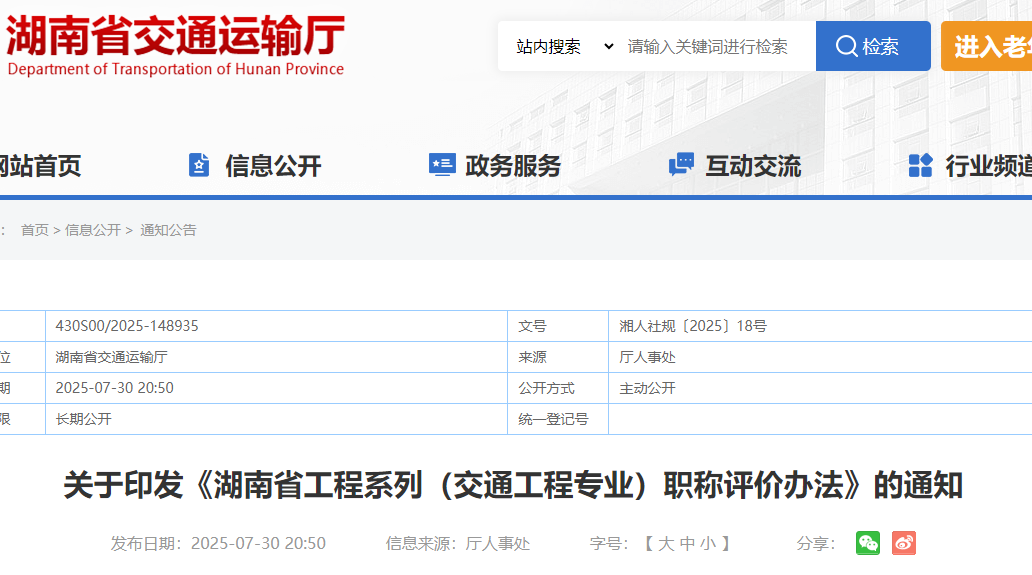Click the WeChat share icon
Image resolution: width=1032 pixels, height=575 pixels.
867,543
